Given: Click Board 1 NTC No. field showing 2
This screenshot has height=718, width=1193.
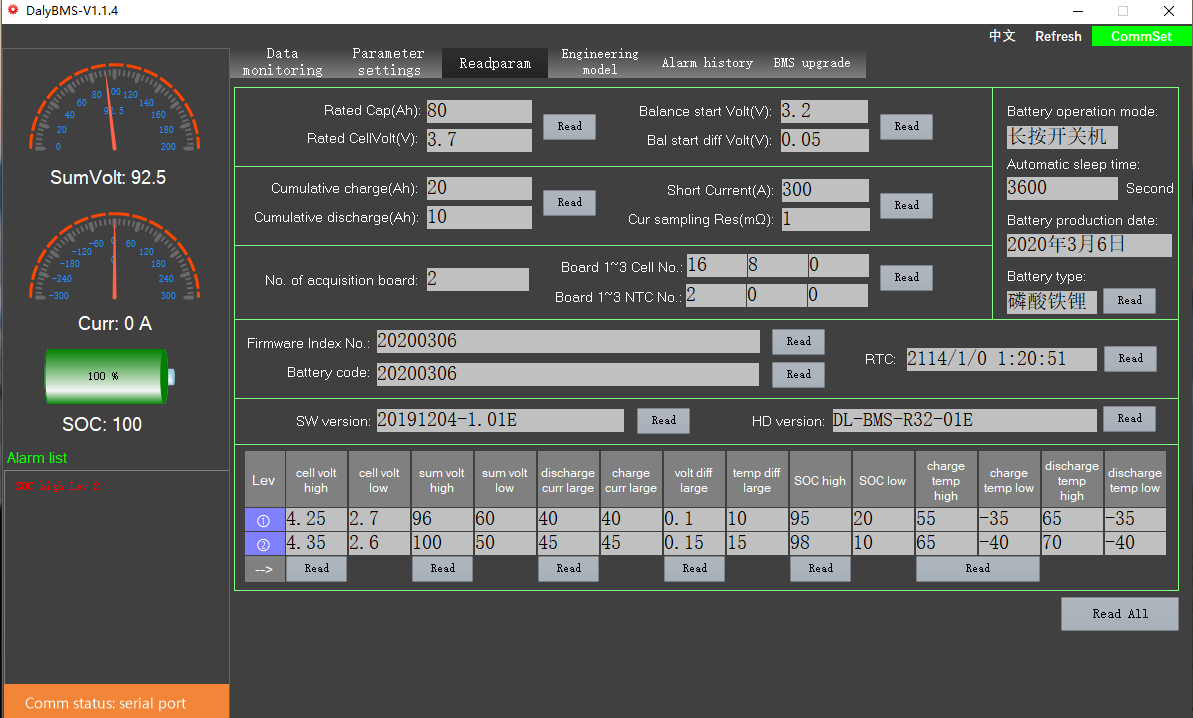Looking at the screenshot, I should [x=716, y=295].
